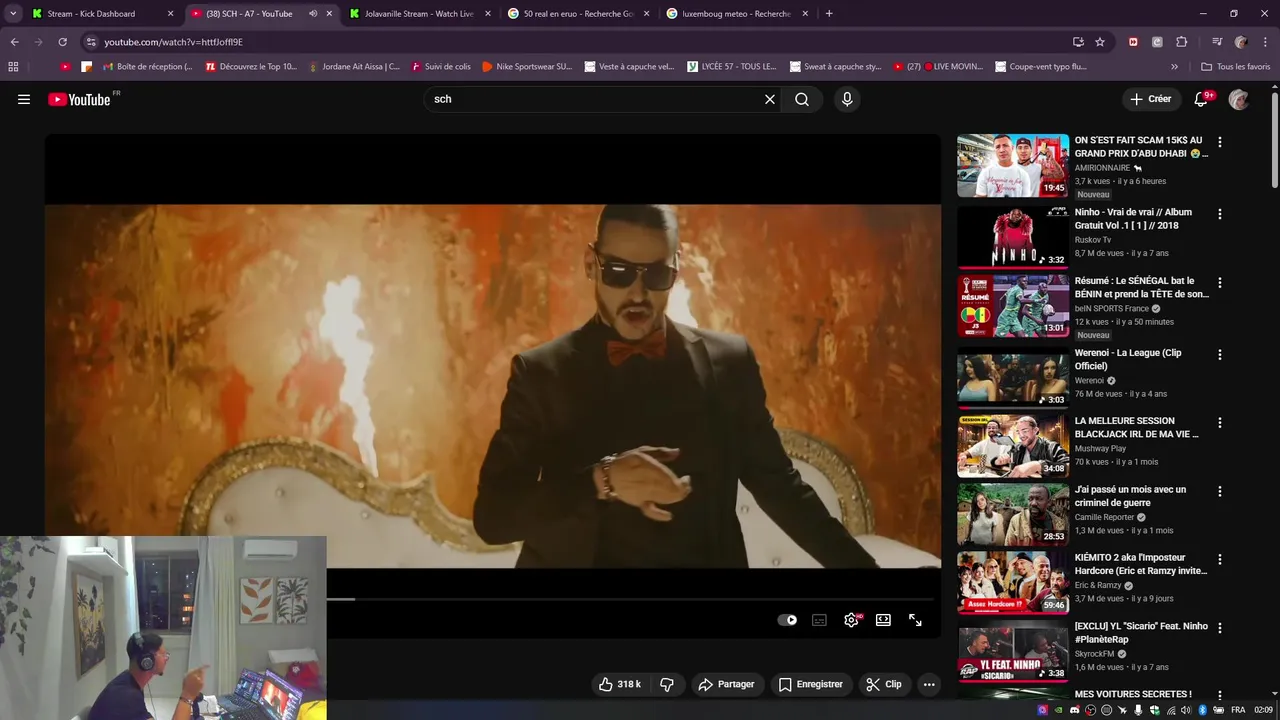This screenshot has height=720, width=1280.
Task: Open the Suivi de colis bookmark
Action: [440, 67]
